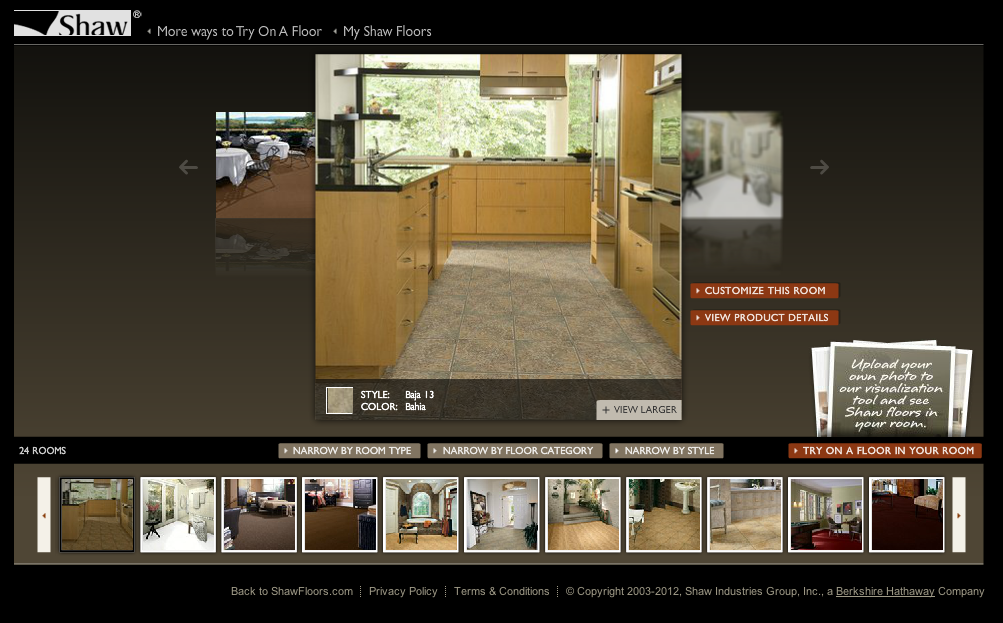Open the My Shaw Floors menu

[386, 31]
